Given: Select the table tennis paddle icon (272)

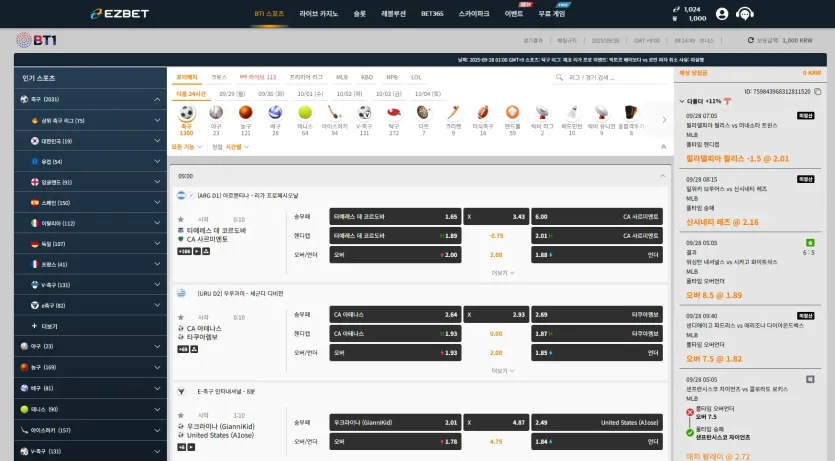Looking at the screenshot, I should coord(394,112).
